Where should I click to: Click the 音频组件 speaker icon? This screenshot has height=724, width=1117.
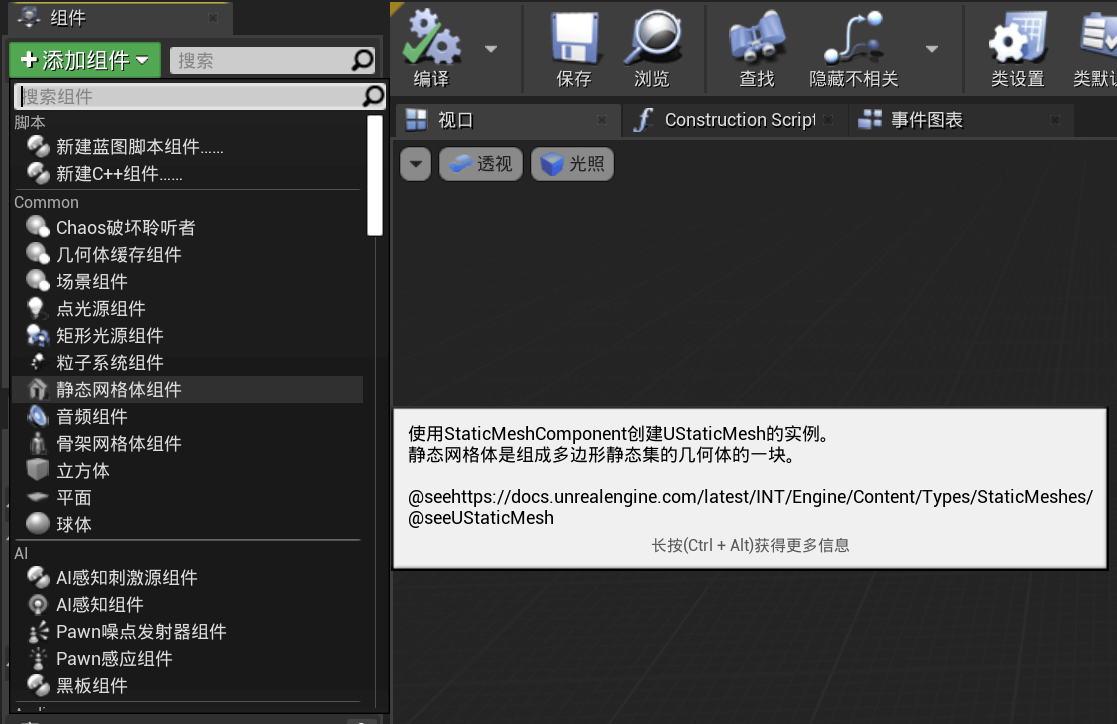click(37, 416)
